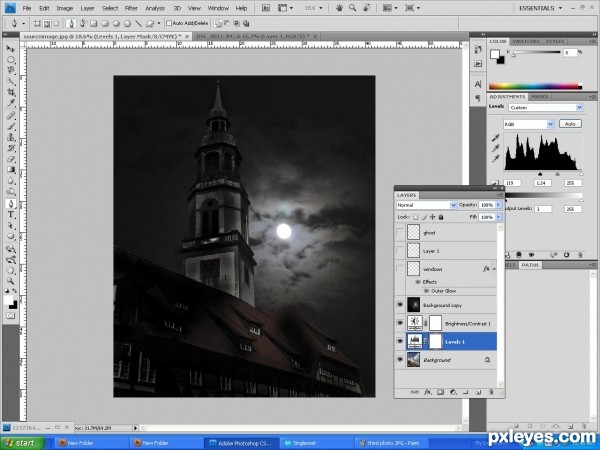
Task: Click the foreground color swatch in Color panel
Action: [x=494, y=54]
